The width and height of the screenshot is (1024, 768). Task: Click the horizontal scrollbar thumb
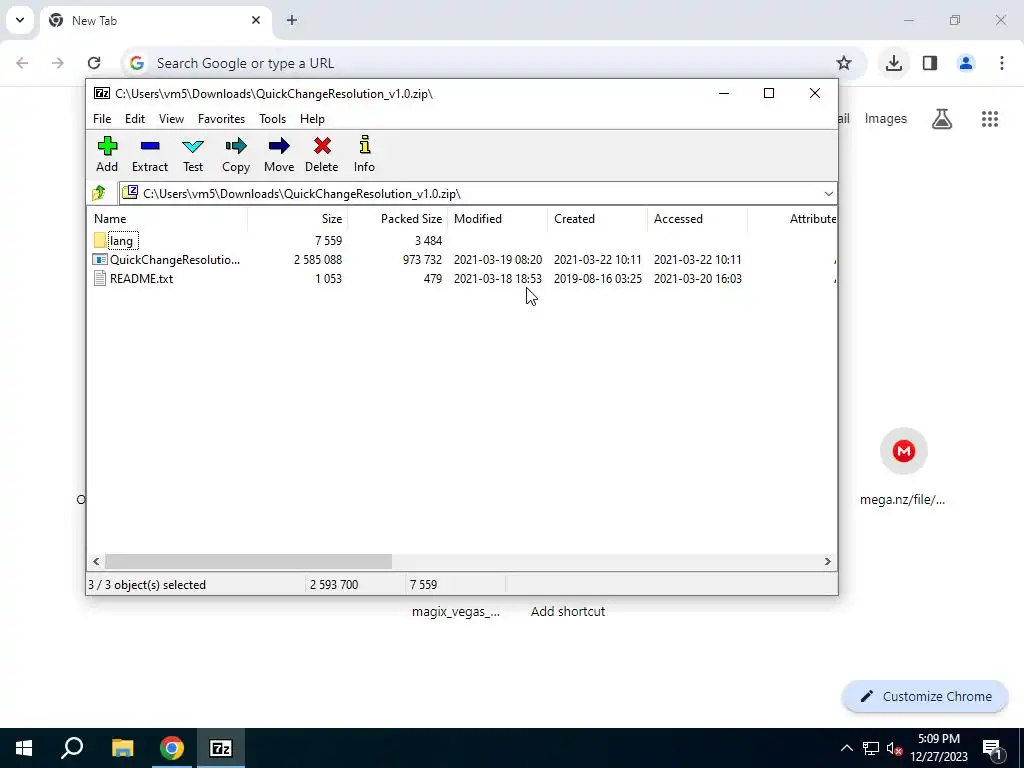click(248, 562)
